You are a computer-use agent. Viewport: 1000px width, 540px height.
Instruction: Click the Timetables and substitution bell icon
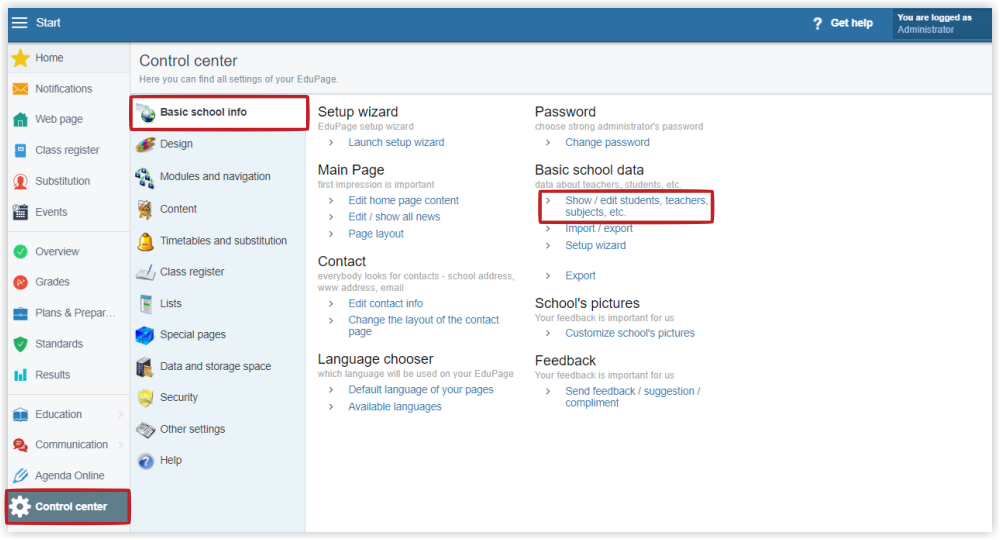145,242
